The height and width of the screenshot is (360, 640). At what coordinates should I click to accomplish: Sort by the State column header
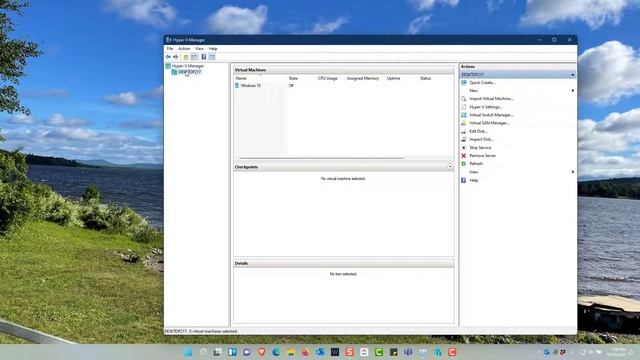[x=293, y=78]
